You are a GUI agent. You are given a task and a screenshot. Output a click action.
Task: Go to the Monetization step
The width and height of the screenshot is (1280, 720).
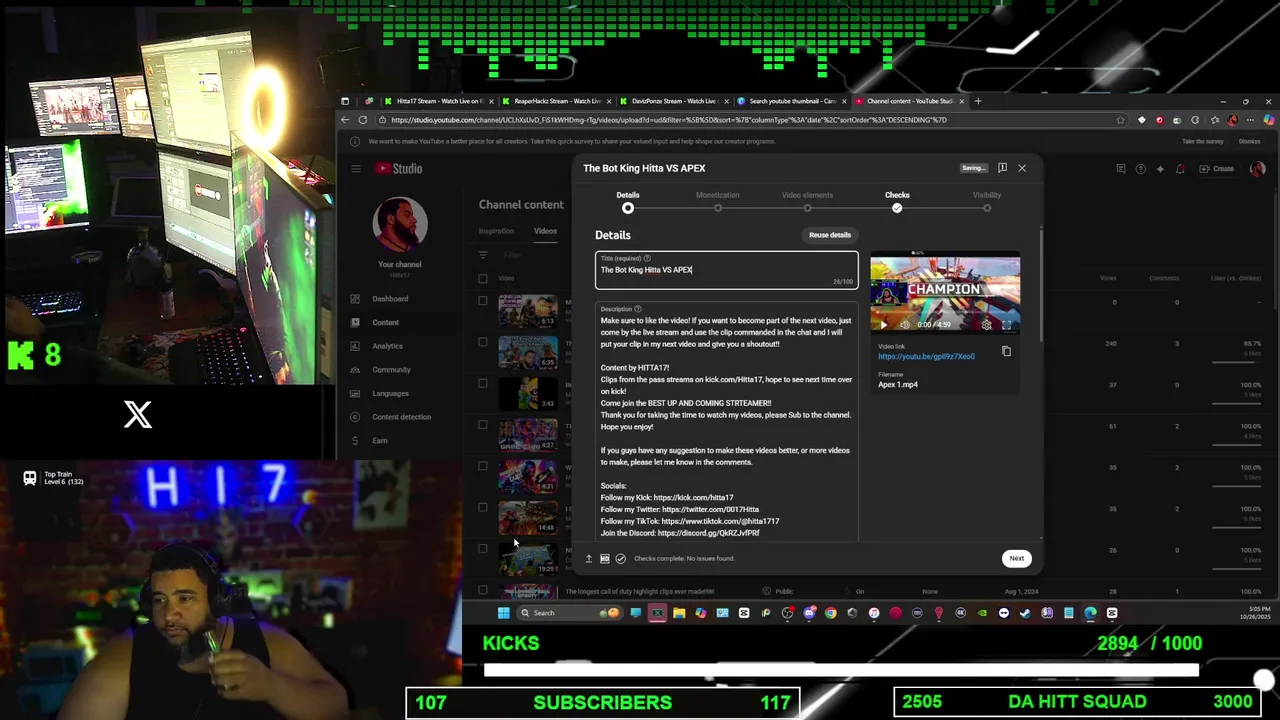coord(718,201)
